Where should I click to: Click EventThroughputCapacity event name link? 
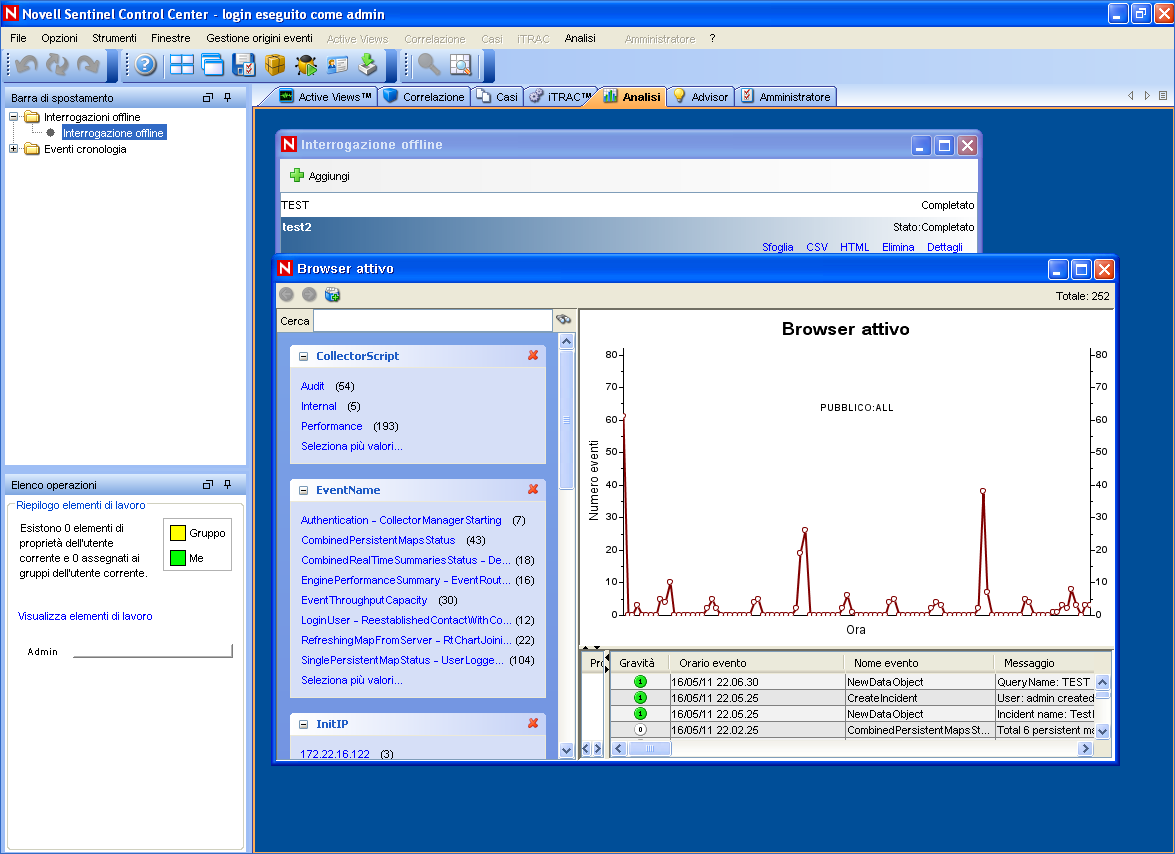tap(364, 601)
